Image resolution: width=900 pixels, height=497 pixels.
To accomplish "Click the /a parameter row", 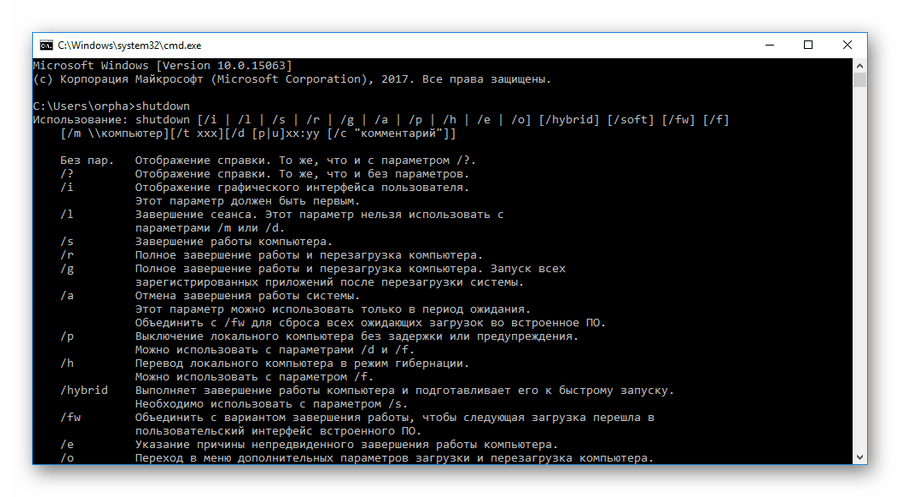I will (x=67, y=296).
